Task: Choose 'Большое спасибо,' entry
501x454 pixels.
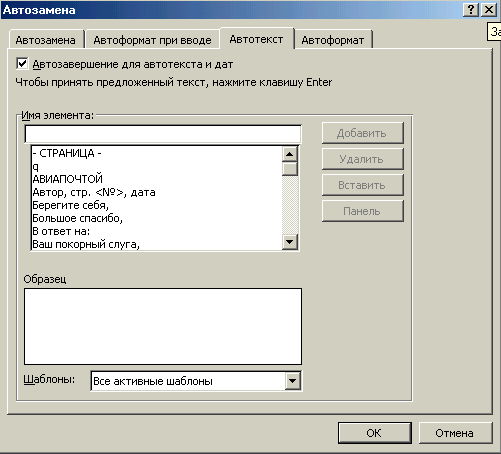Action: (157, 218)
